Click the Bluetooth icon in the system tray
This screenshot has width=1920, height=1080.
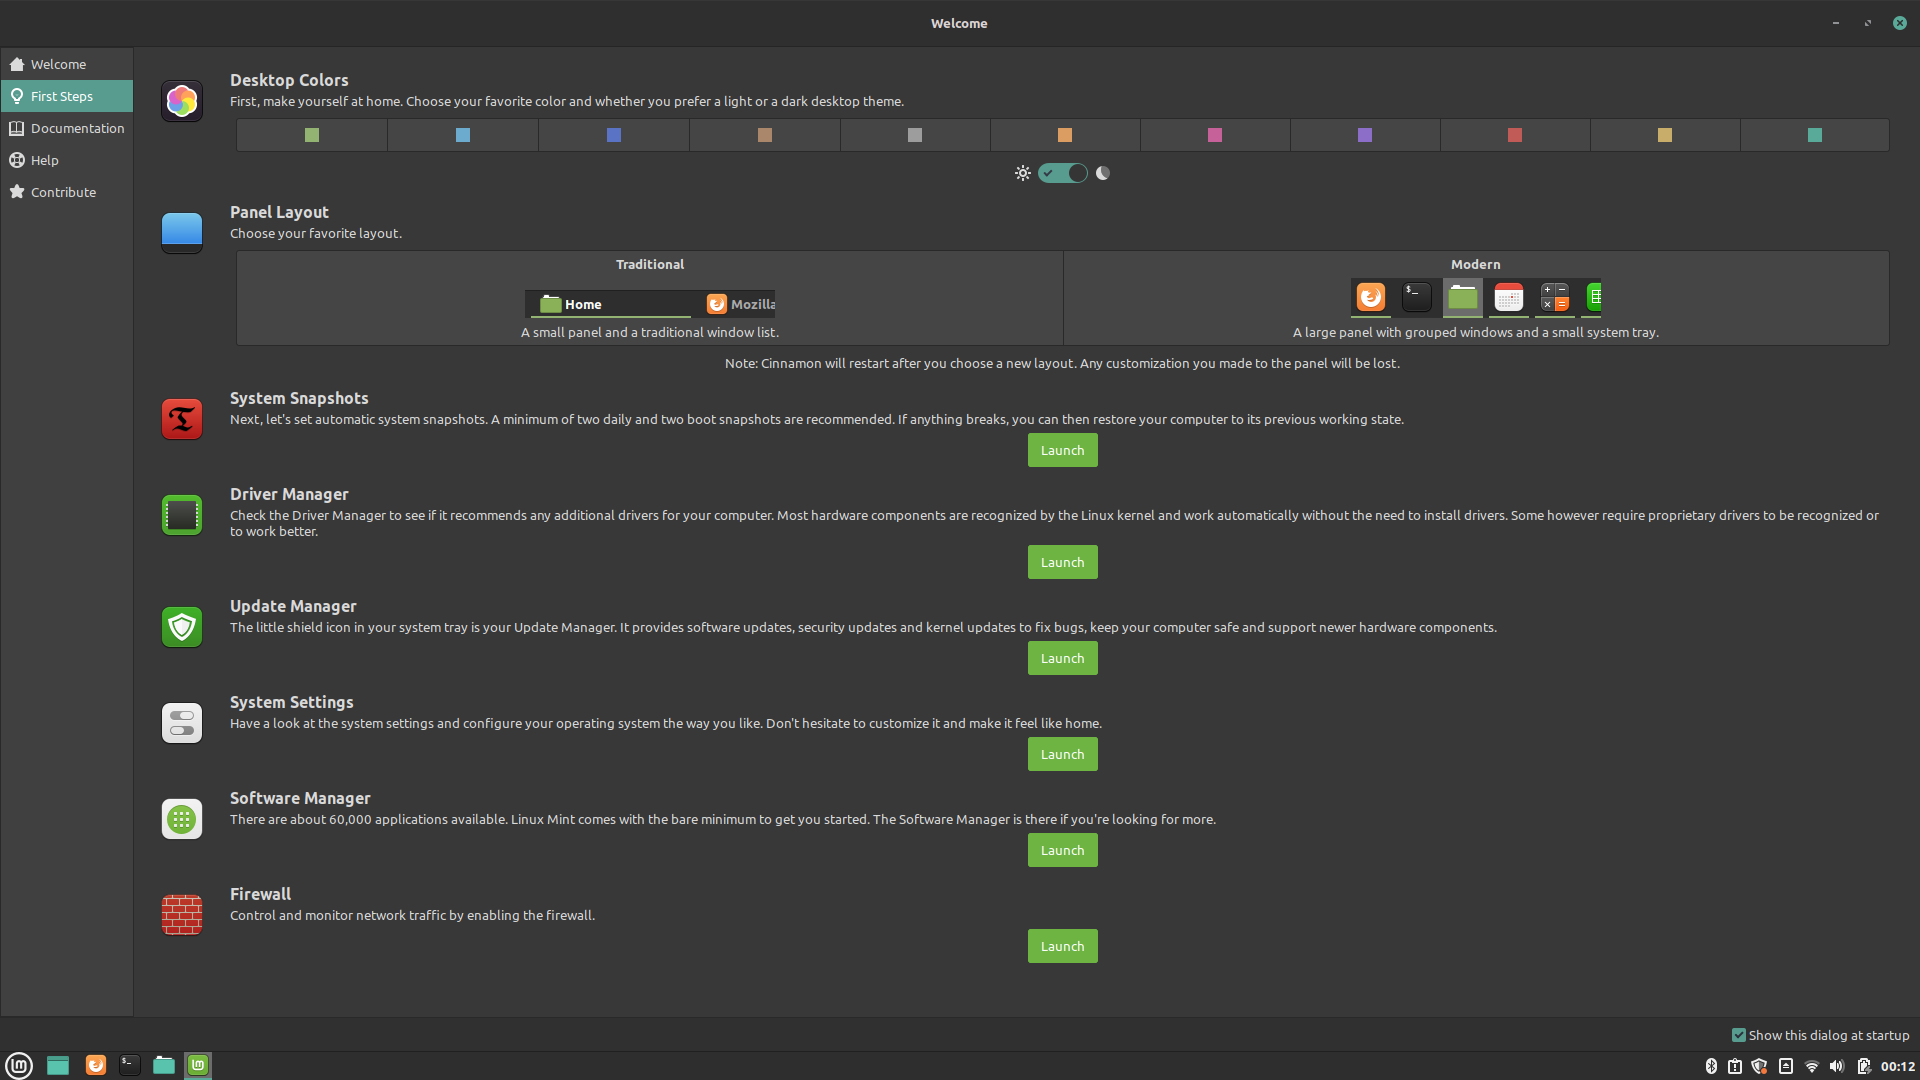click(1711, 1066)
